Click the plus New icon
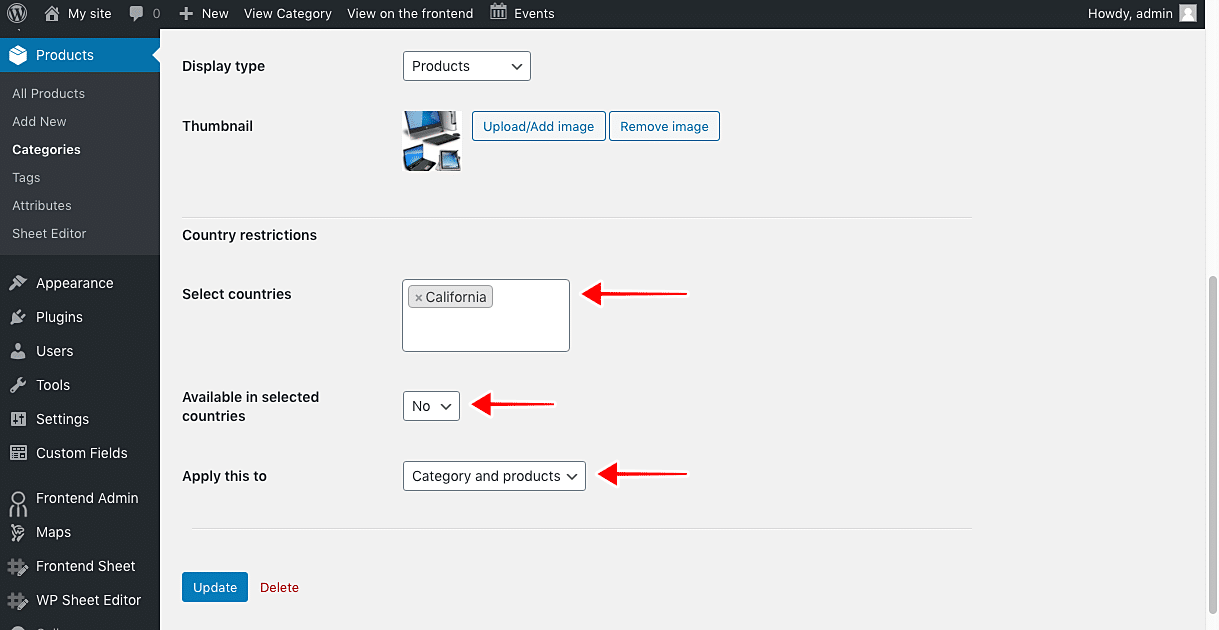 tap(186, 14)
